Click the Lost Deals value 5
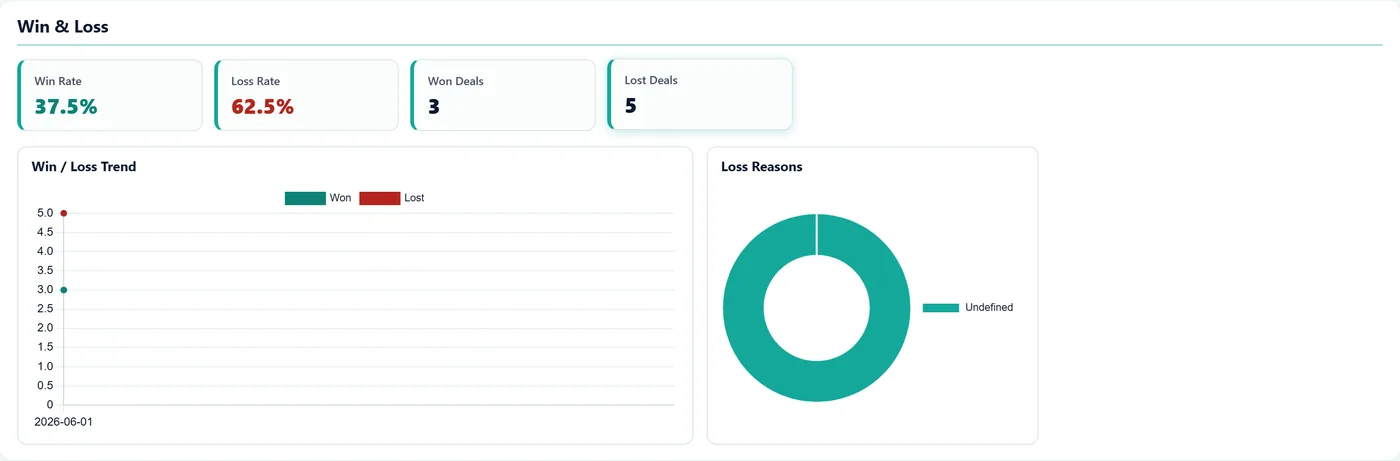1400x461 pixels. click(x=631, y=106)
